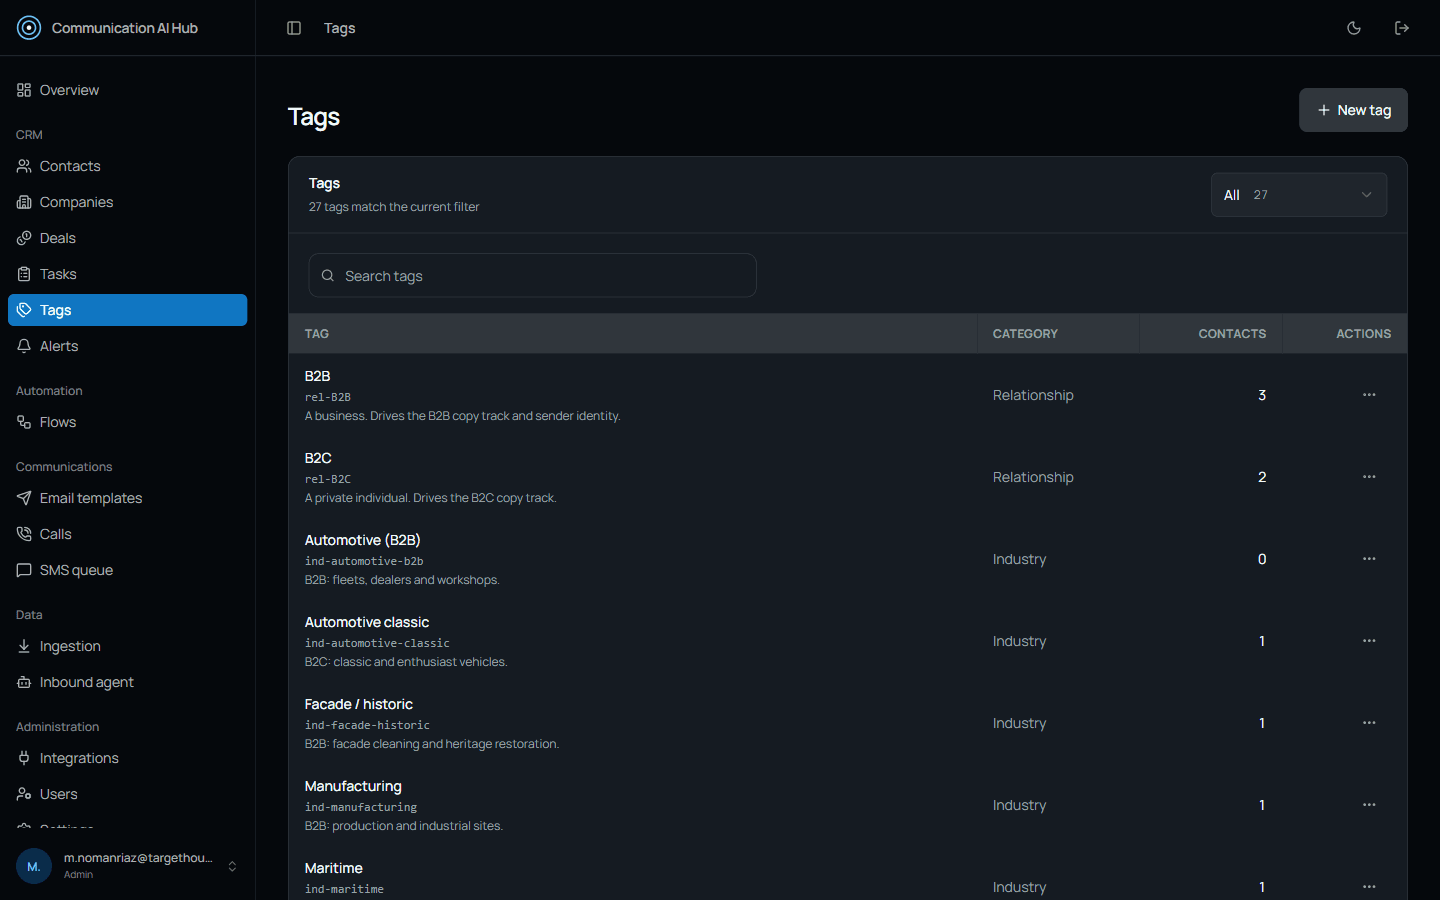Open the Calls page

click(x=127, y=534)
